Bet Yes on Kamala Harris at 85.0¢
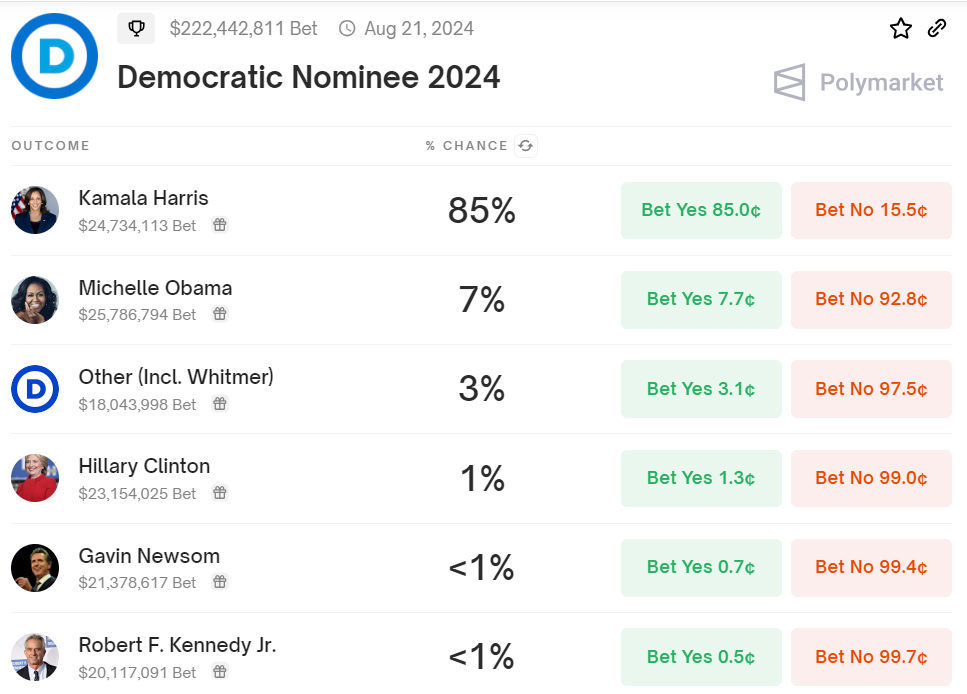967x694 pixels. click(701, 210)
